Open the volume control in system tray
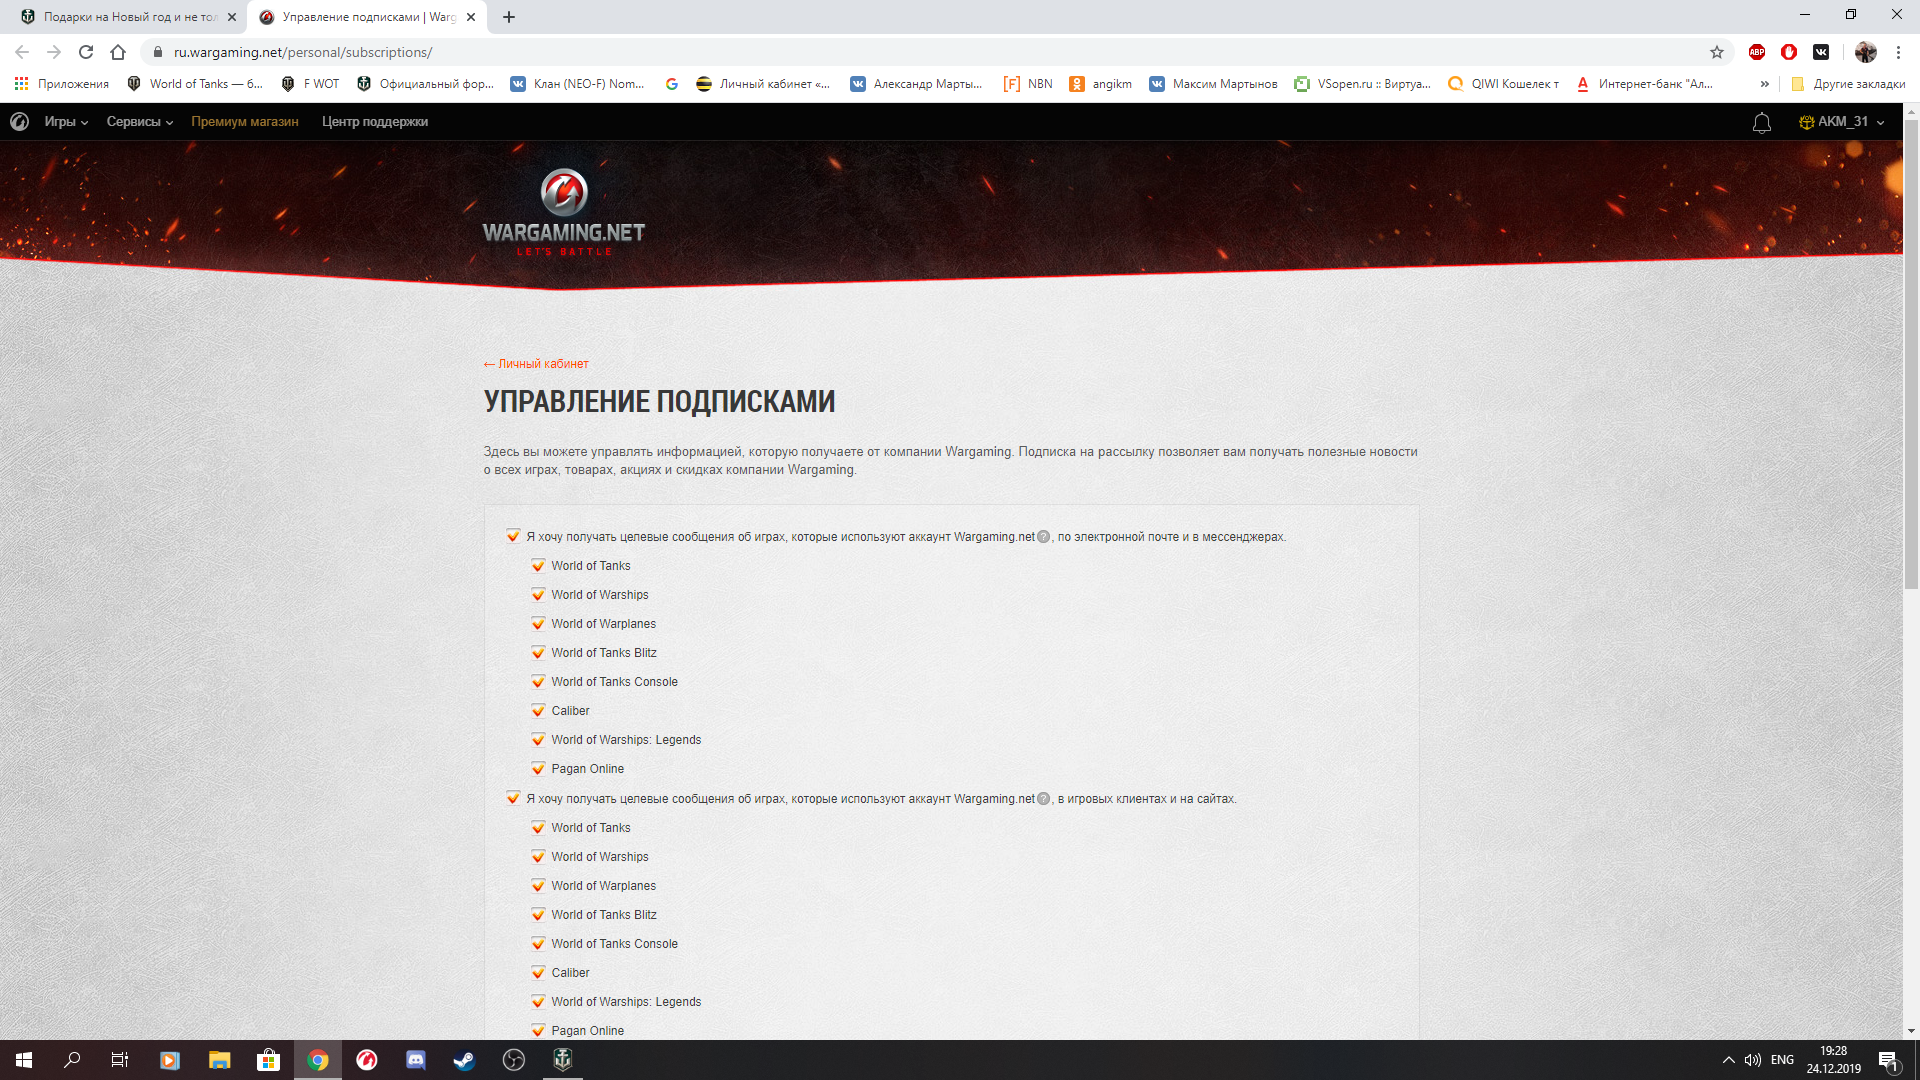The width and height of the screenshot is (1920, 1080). pyautogui.click(x=1752, y=1060)
